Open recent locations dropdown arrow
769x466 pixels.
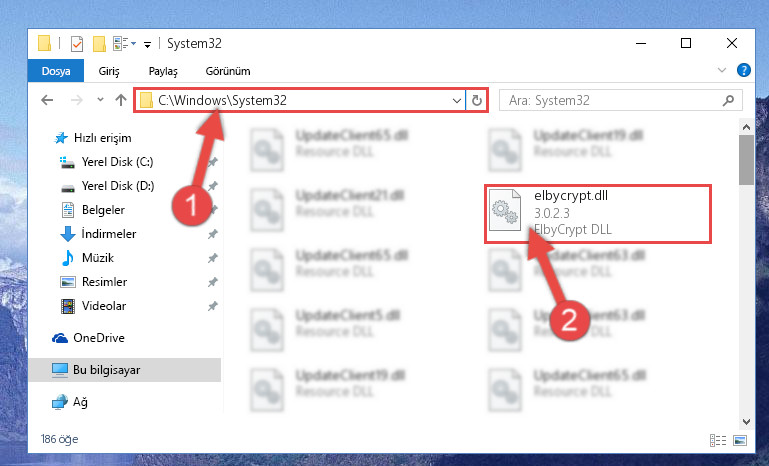point(100,100)
